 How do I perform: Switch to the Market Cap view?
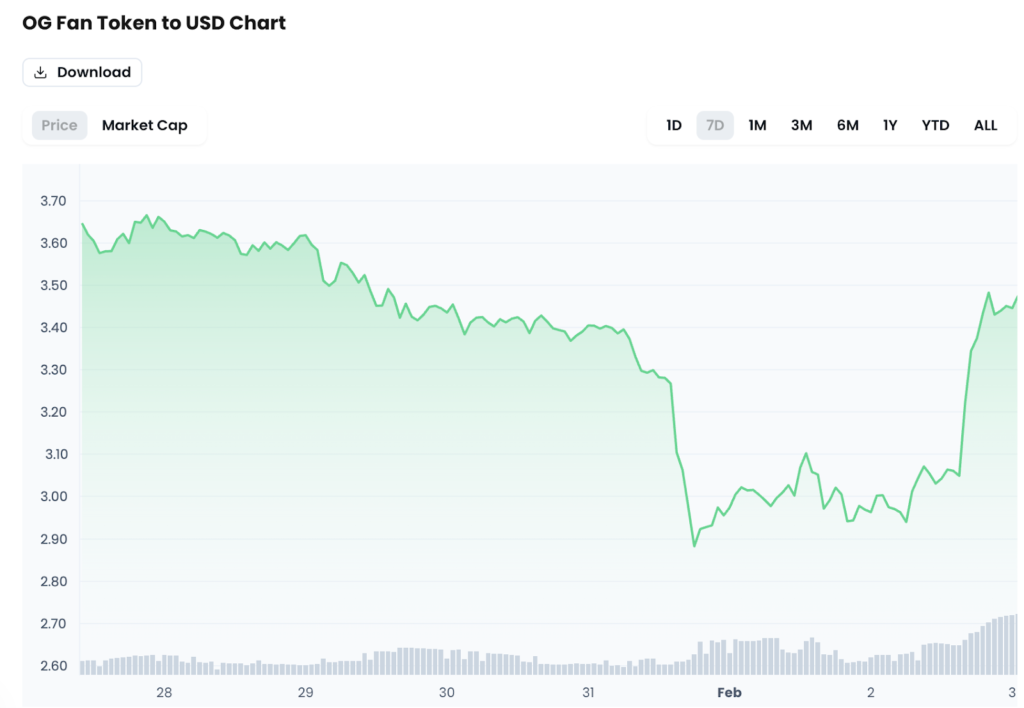coord(145,125)
